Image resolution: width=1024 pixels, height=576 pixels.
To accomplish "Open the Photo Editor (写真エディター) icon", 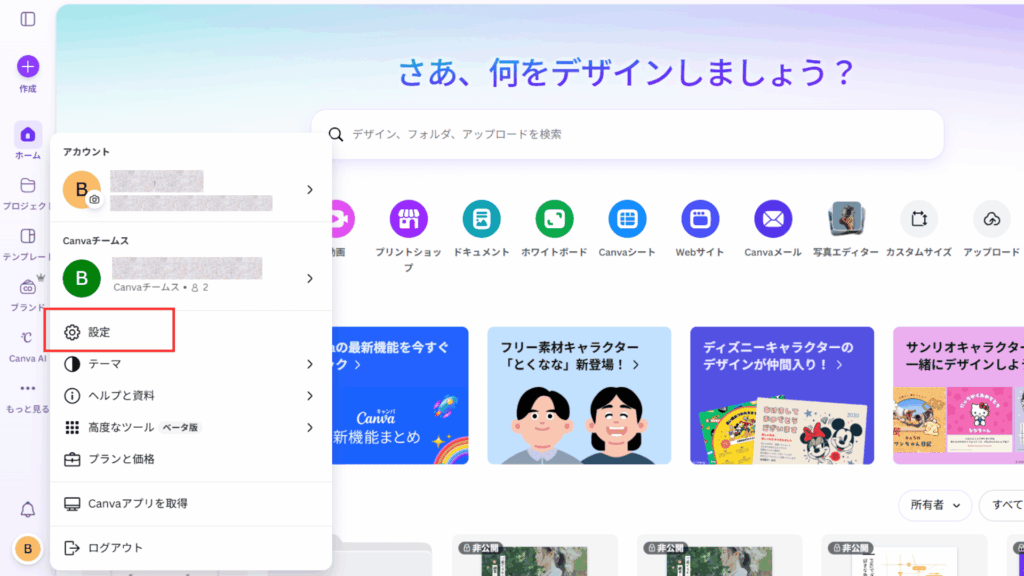I will coord(846,218).
